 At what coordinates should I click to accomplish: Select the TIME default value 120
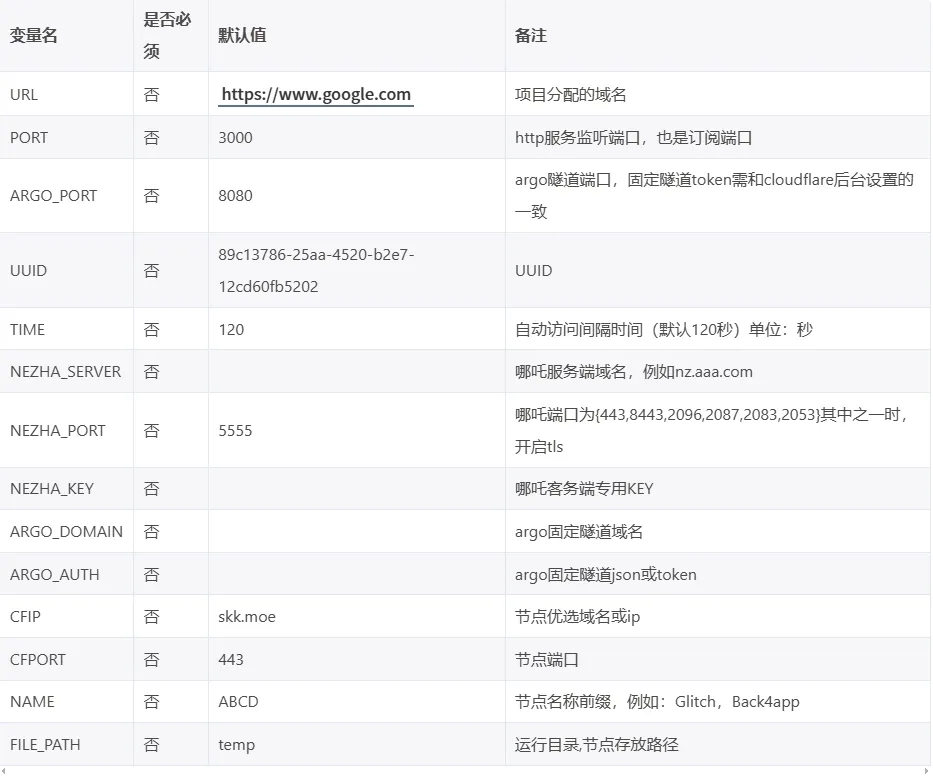pyautogui.click(x=231, y=329)
